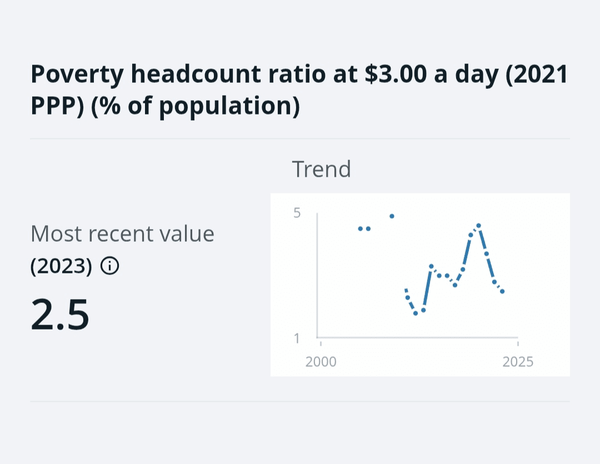Click the "Trend" heading
This screenshot has height=464, width=600.
coord(321,169)
